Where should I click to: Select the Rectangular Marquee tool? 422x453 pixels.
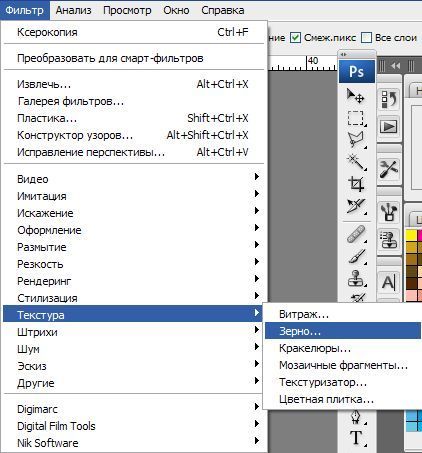coord(356,118)
